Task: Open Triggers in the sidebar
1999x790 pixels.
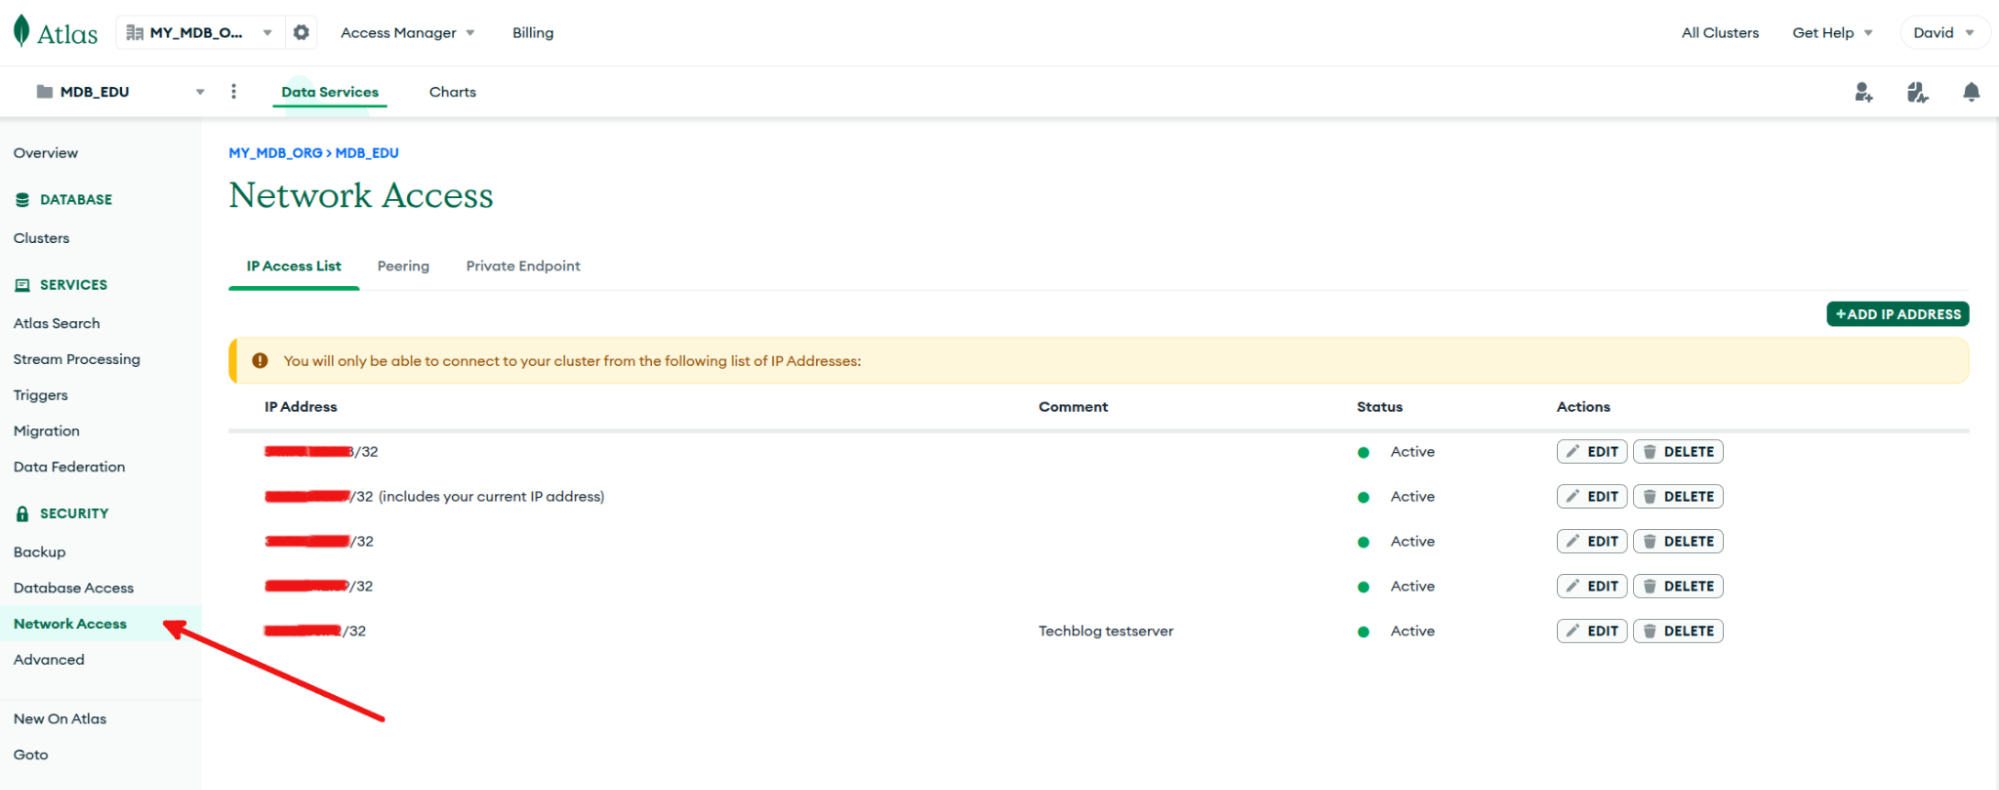Action: 41,395
